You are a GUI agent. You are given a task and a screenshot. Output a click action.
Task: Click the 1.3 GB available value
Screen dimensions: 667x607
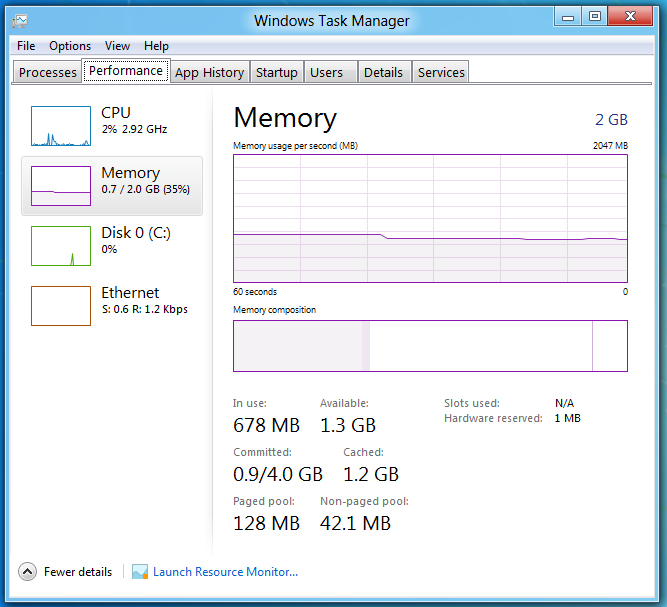(x=348, y=425)
